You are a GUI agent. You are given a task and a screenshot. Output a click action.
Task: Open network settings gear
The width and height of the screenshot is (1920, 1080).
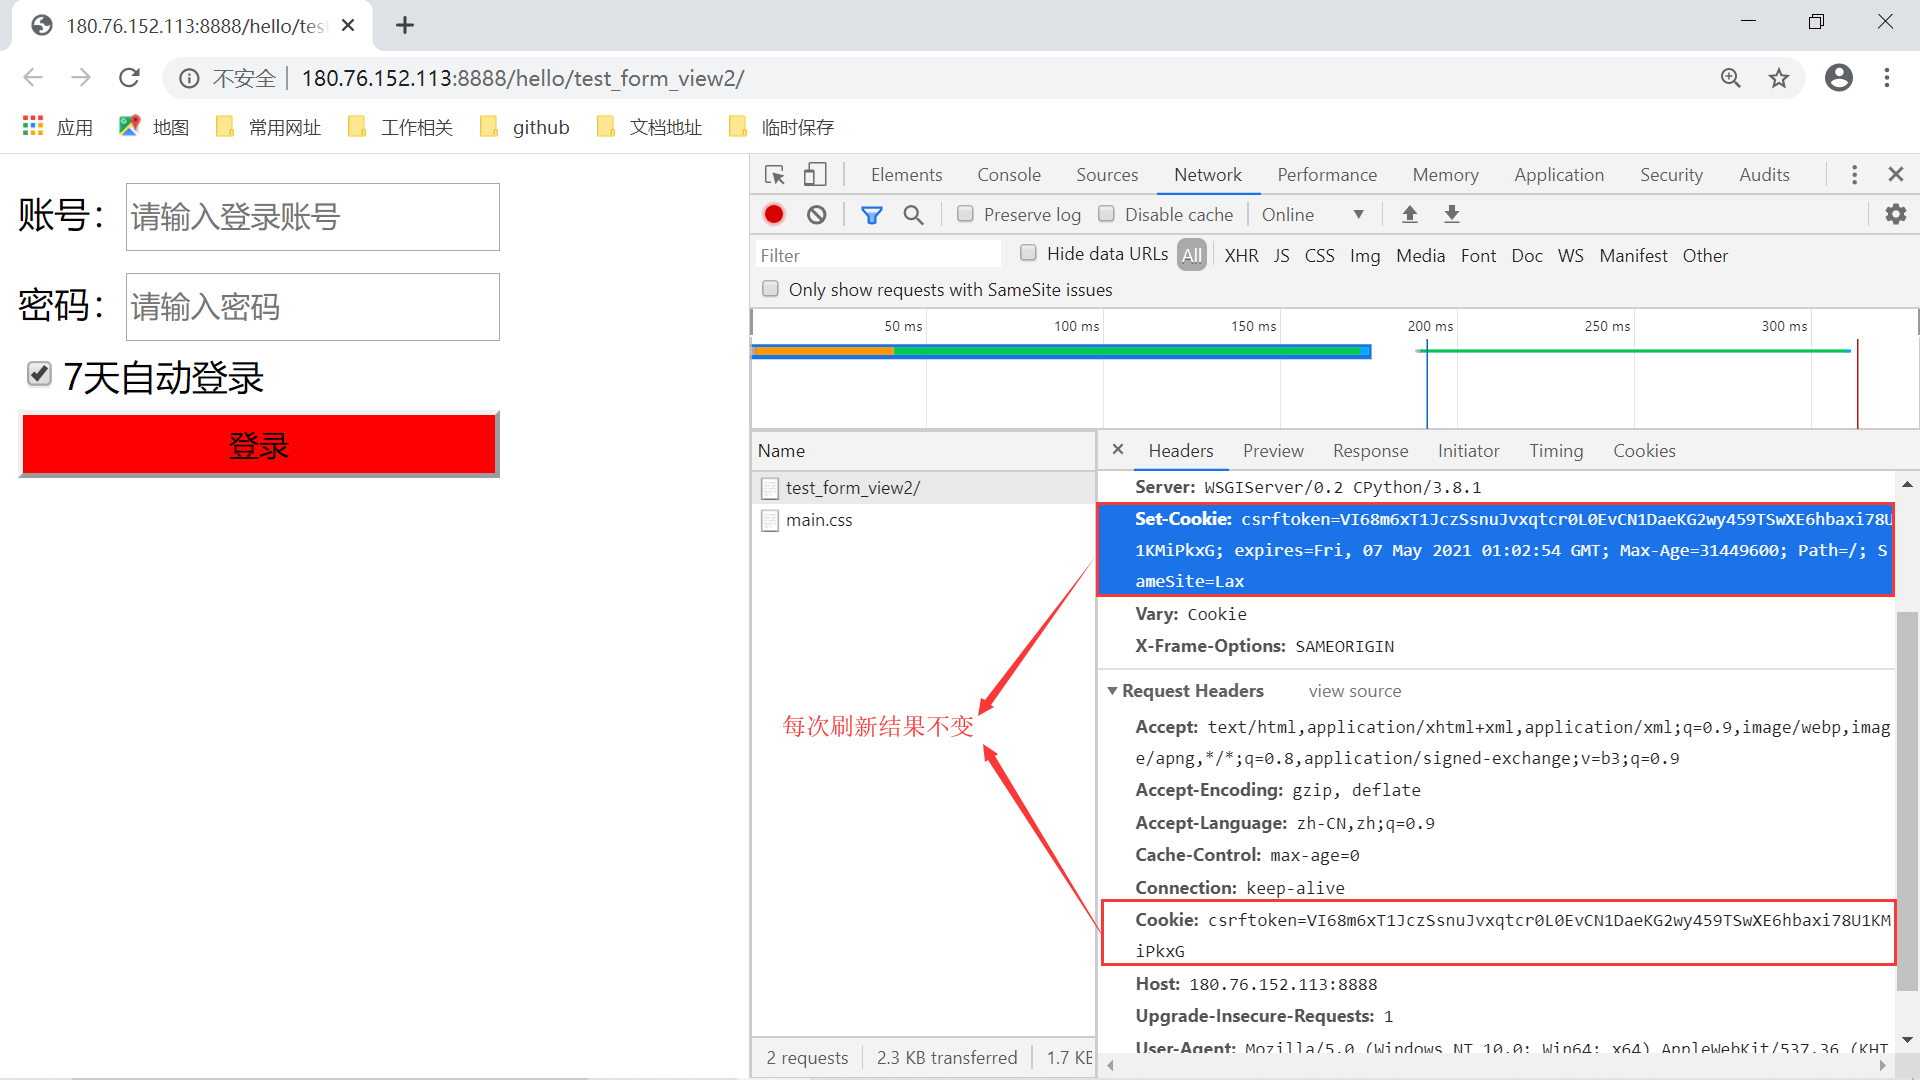point(1896,214)
